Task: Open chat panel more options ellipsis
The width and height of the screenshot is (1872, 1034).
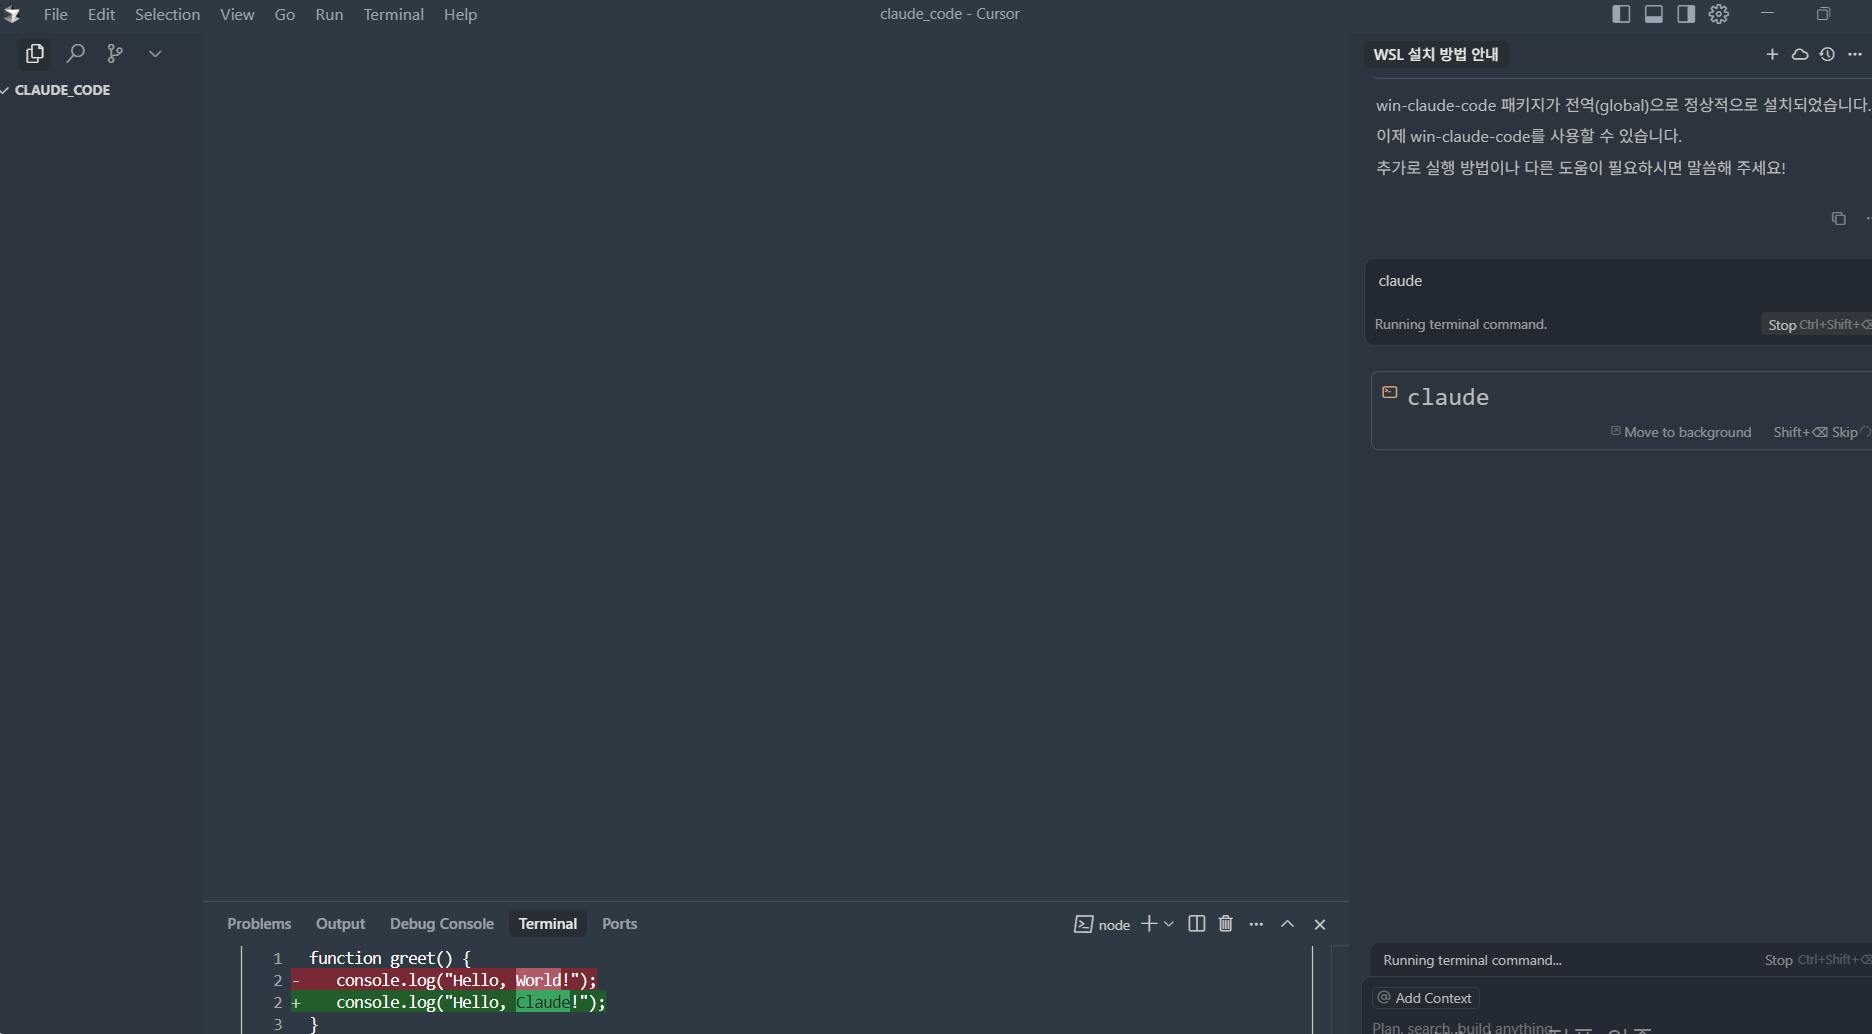Action: tap(1855, 54)
